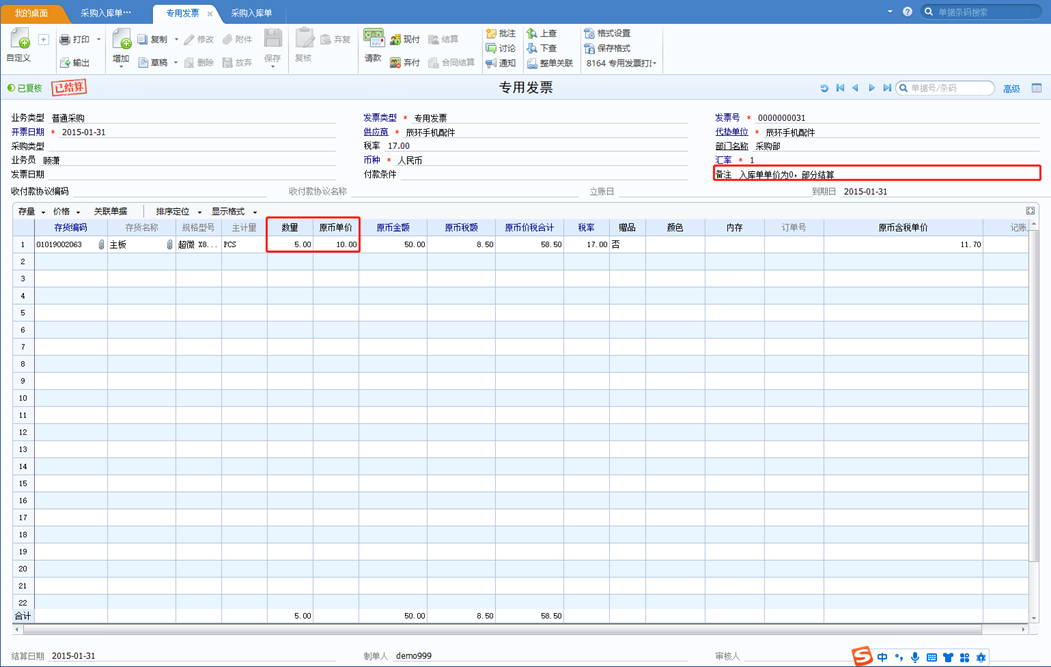Screen dimensions: 1051x667
Task: Click the 上查 trace-up icon
Action: [x=532, y=33]
